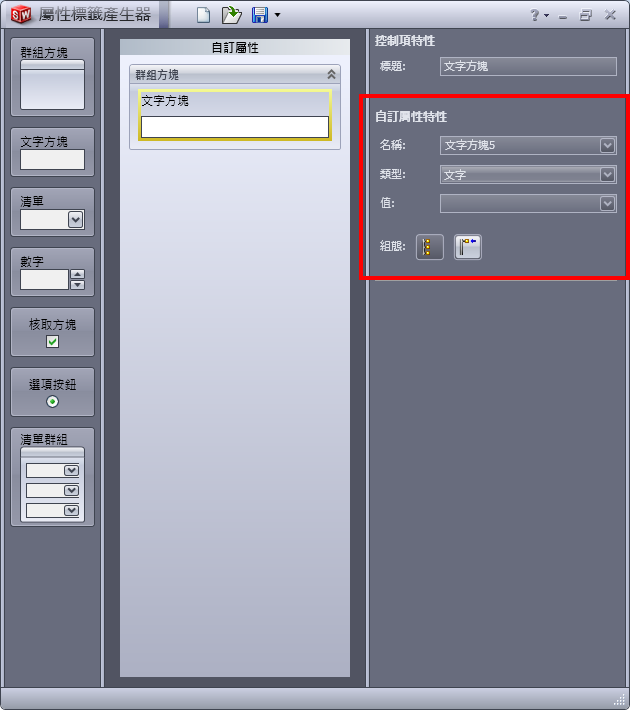The height and width of the screenshot is (710, 630).
Task: Click the up arrow in 數字 spinner element
Action: 77,274
